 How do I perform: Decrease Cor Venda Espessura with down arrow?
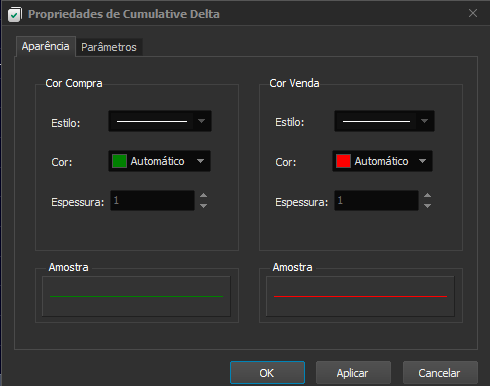click(427, 206)
